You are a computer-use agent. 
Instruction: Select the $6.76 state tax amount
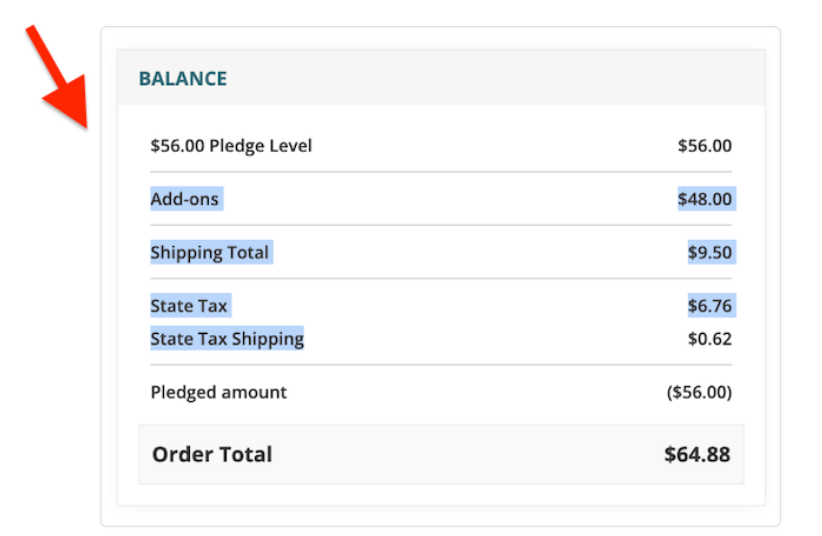709,305
